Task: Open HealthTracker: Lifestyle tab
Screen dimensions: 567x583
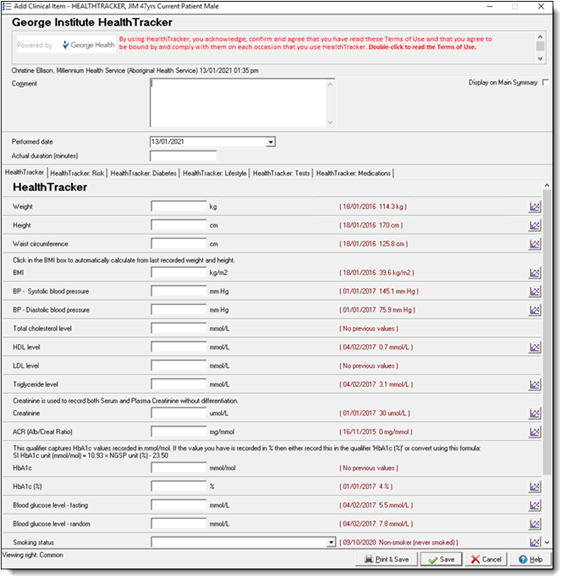Action: click(x=215, y=173)
